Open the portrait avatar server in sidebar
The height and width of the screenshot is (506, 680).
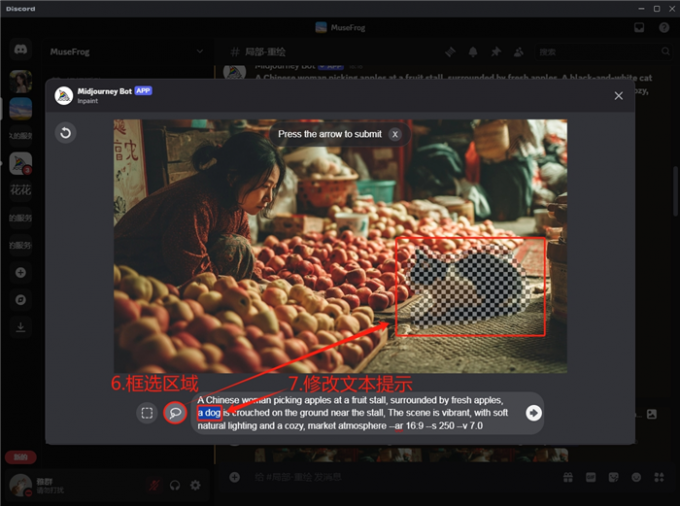[x=20, y=81]
